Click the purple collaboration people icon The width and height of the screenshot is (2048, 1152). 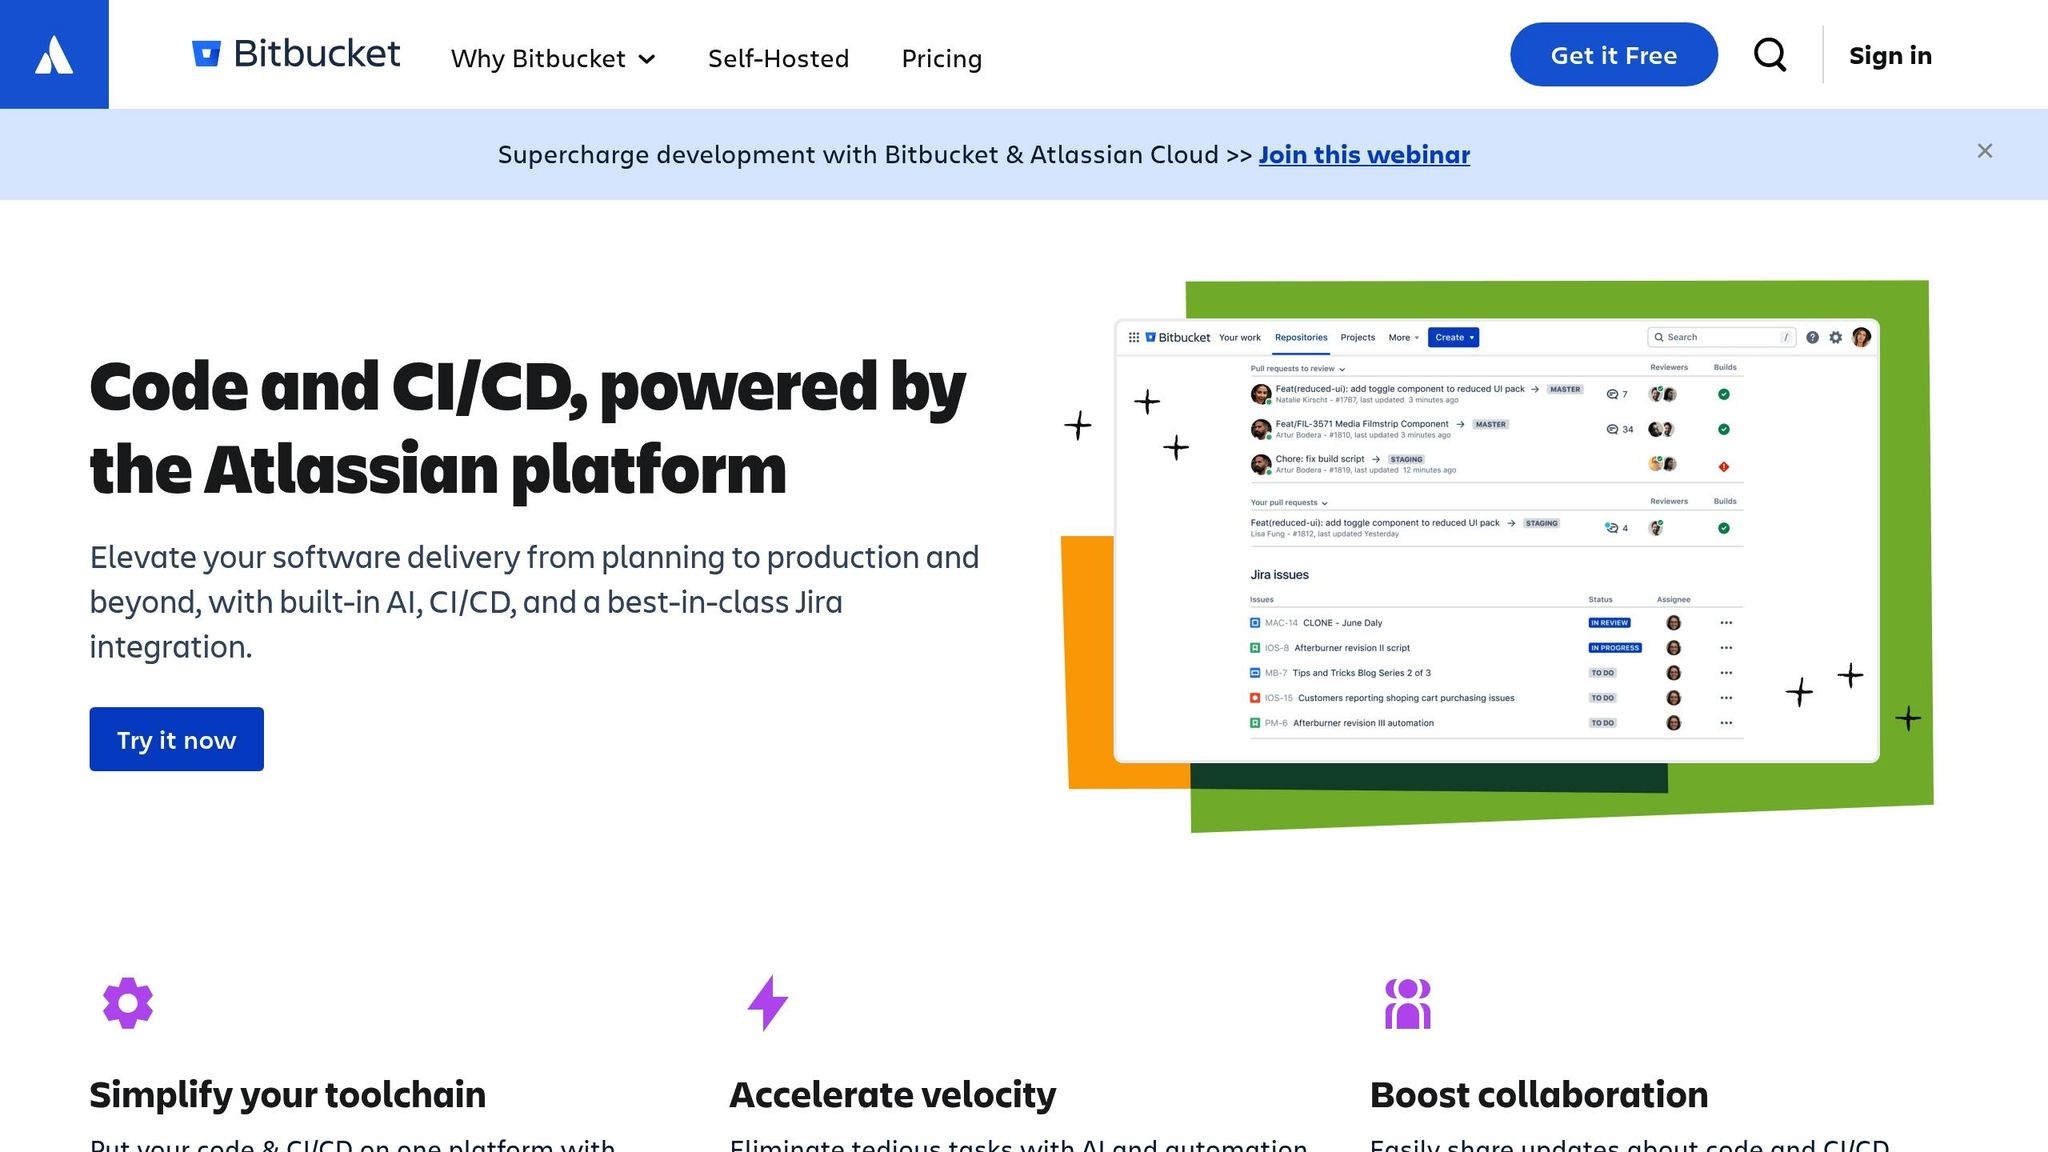[1407, 1003]
